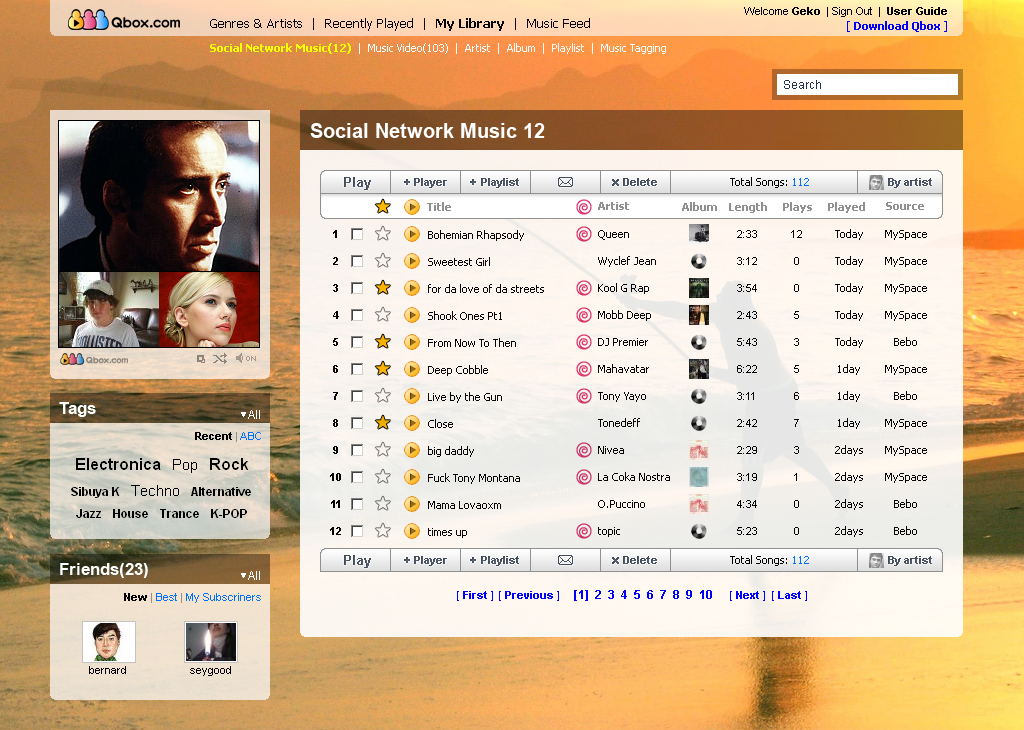The height and width of the screenshot is (730, 1024).
Task: Star the Sweetest Girl song
Action: (383, 261)
